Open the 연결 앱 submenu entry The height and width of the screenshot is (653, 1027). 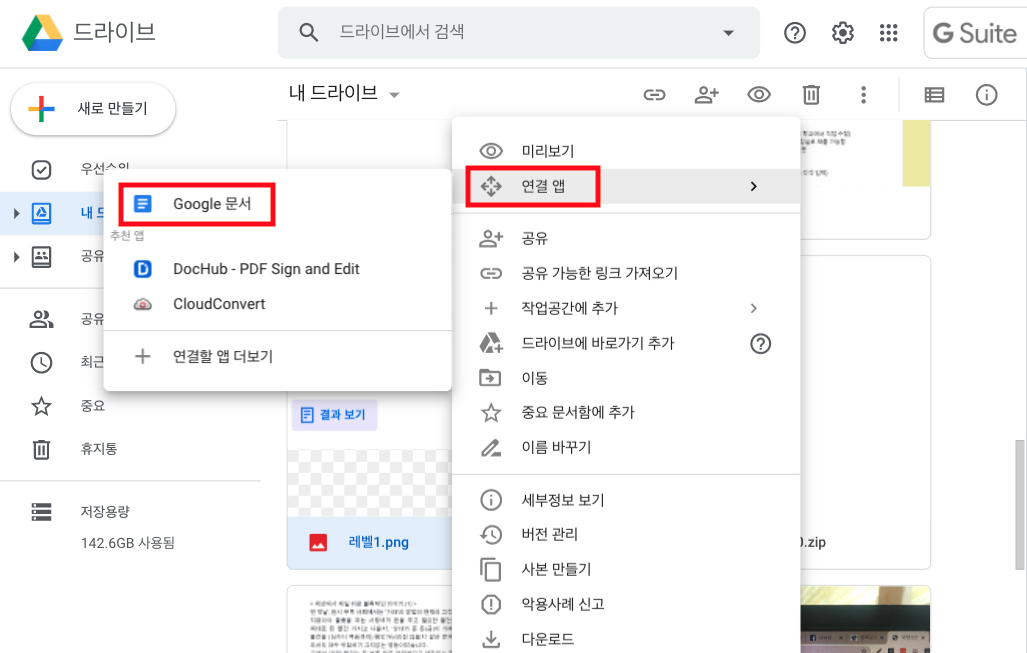pyautogui.click(x=626, y=187)
